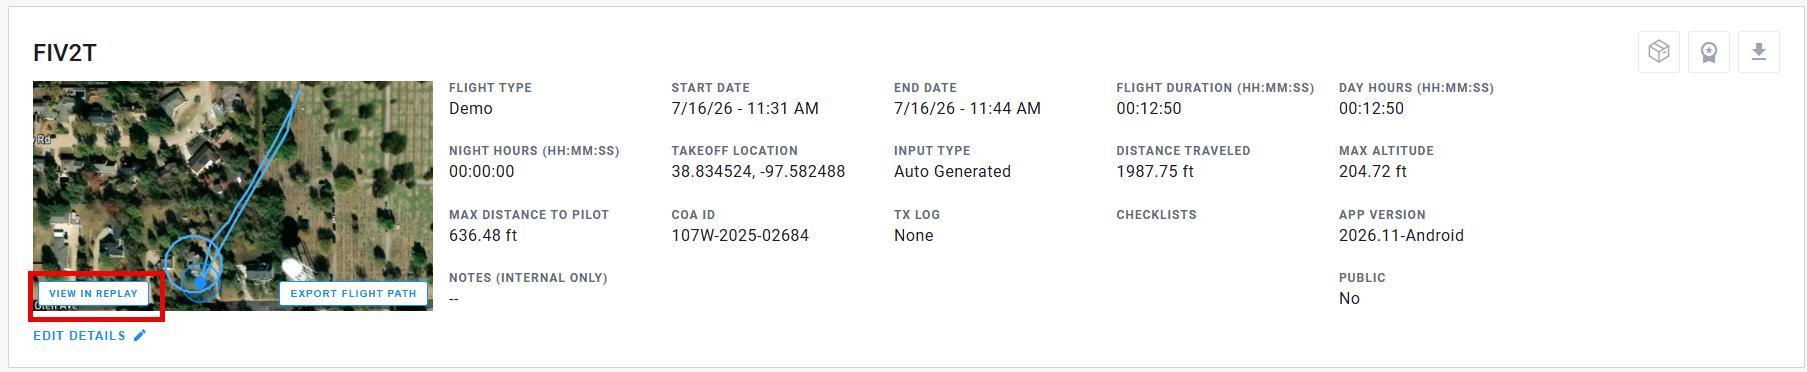Open the flight in replay view
Screen dimensions: 1807x372
(93, 293)
